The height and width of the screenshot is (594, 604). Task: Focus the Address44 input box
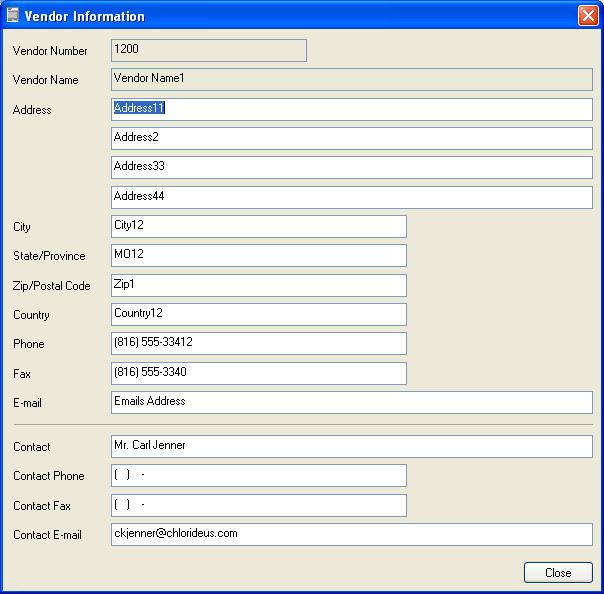[352, 198]
